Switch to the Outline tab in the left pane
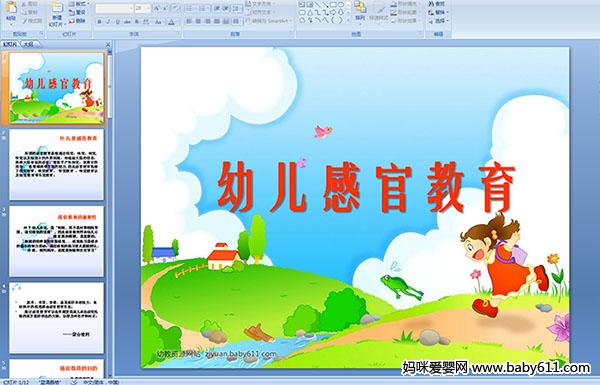Viewport: 600px width, 385px height. [28, 44]
